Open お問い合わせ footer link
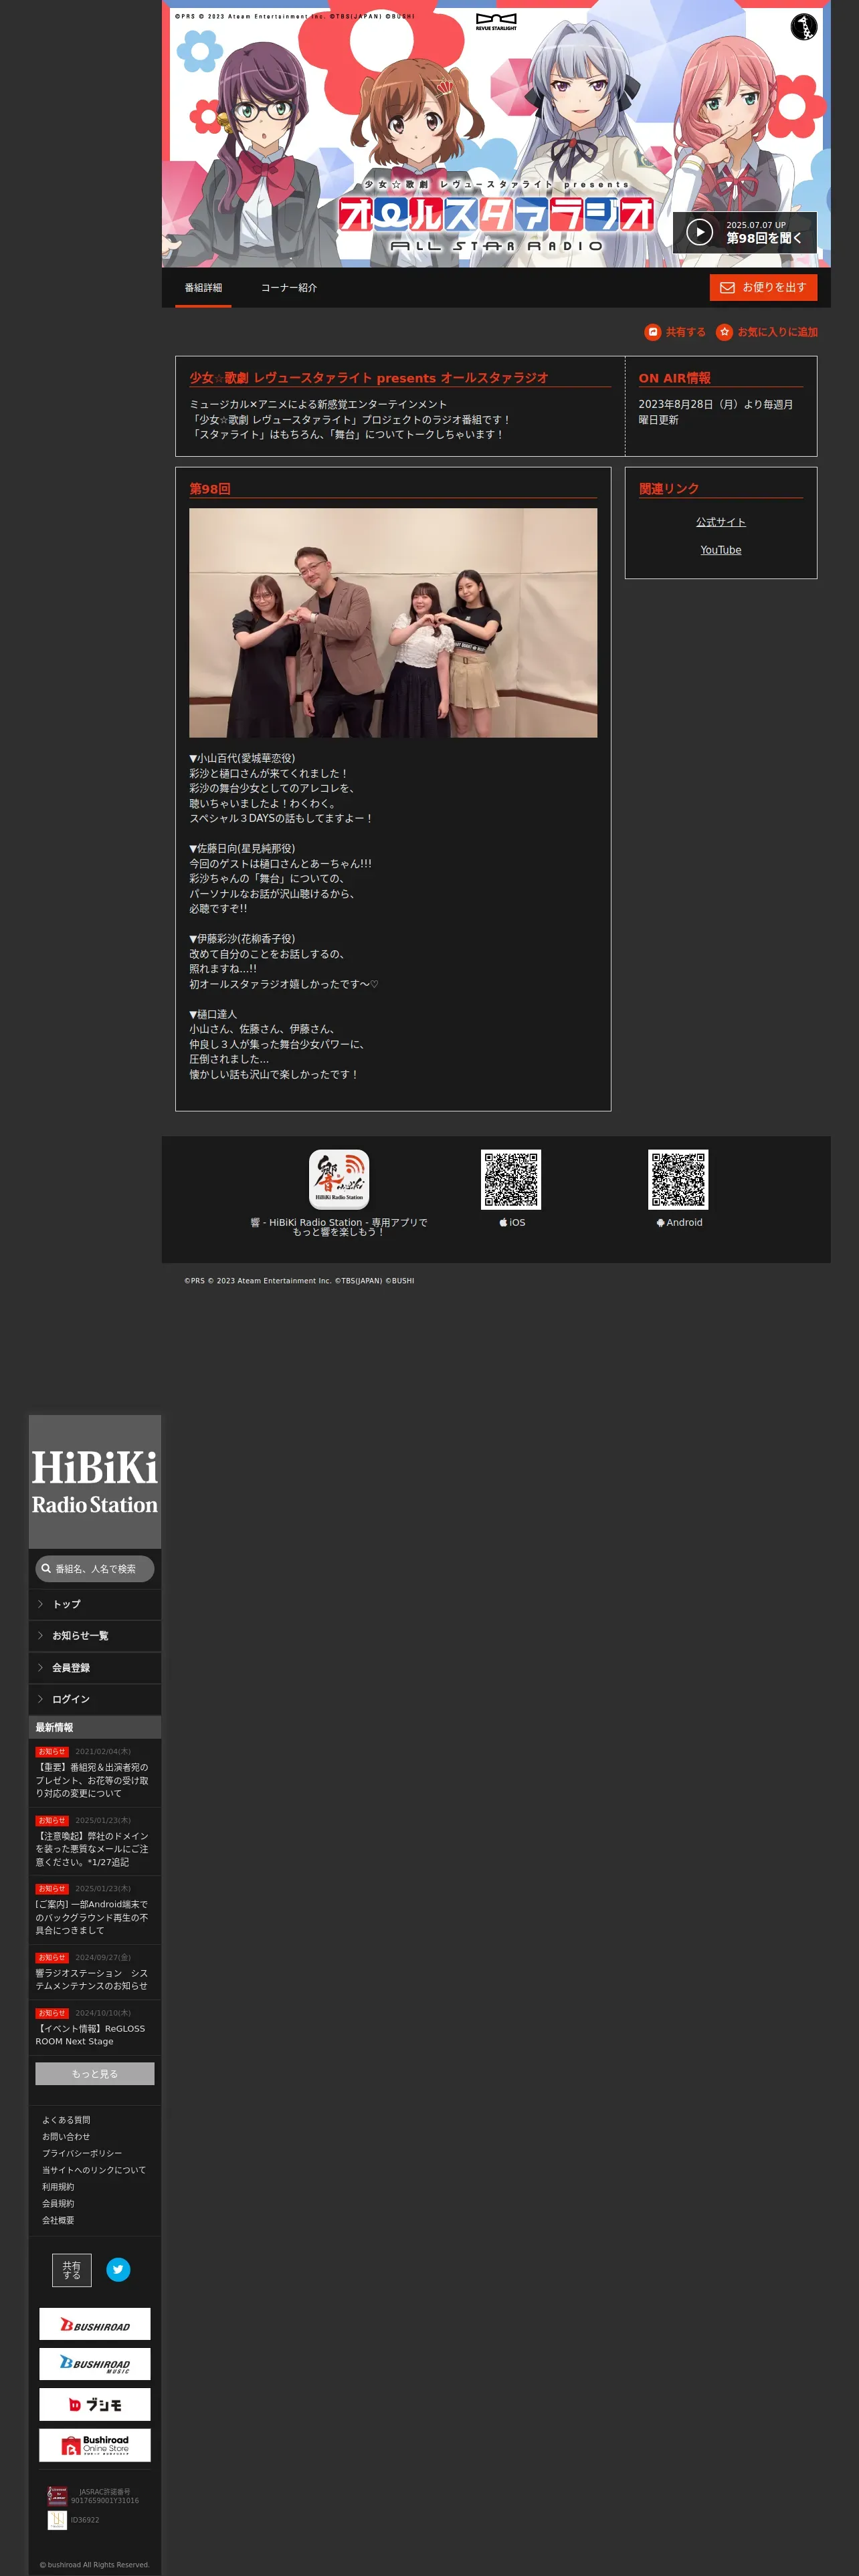Viewport: 859px width, 2576px height. [66, 2137]
